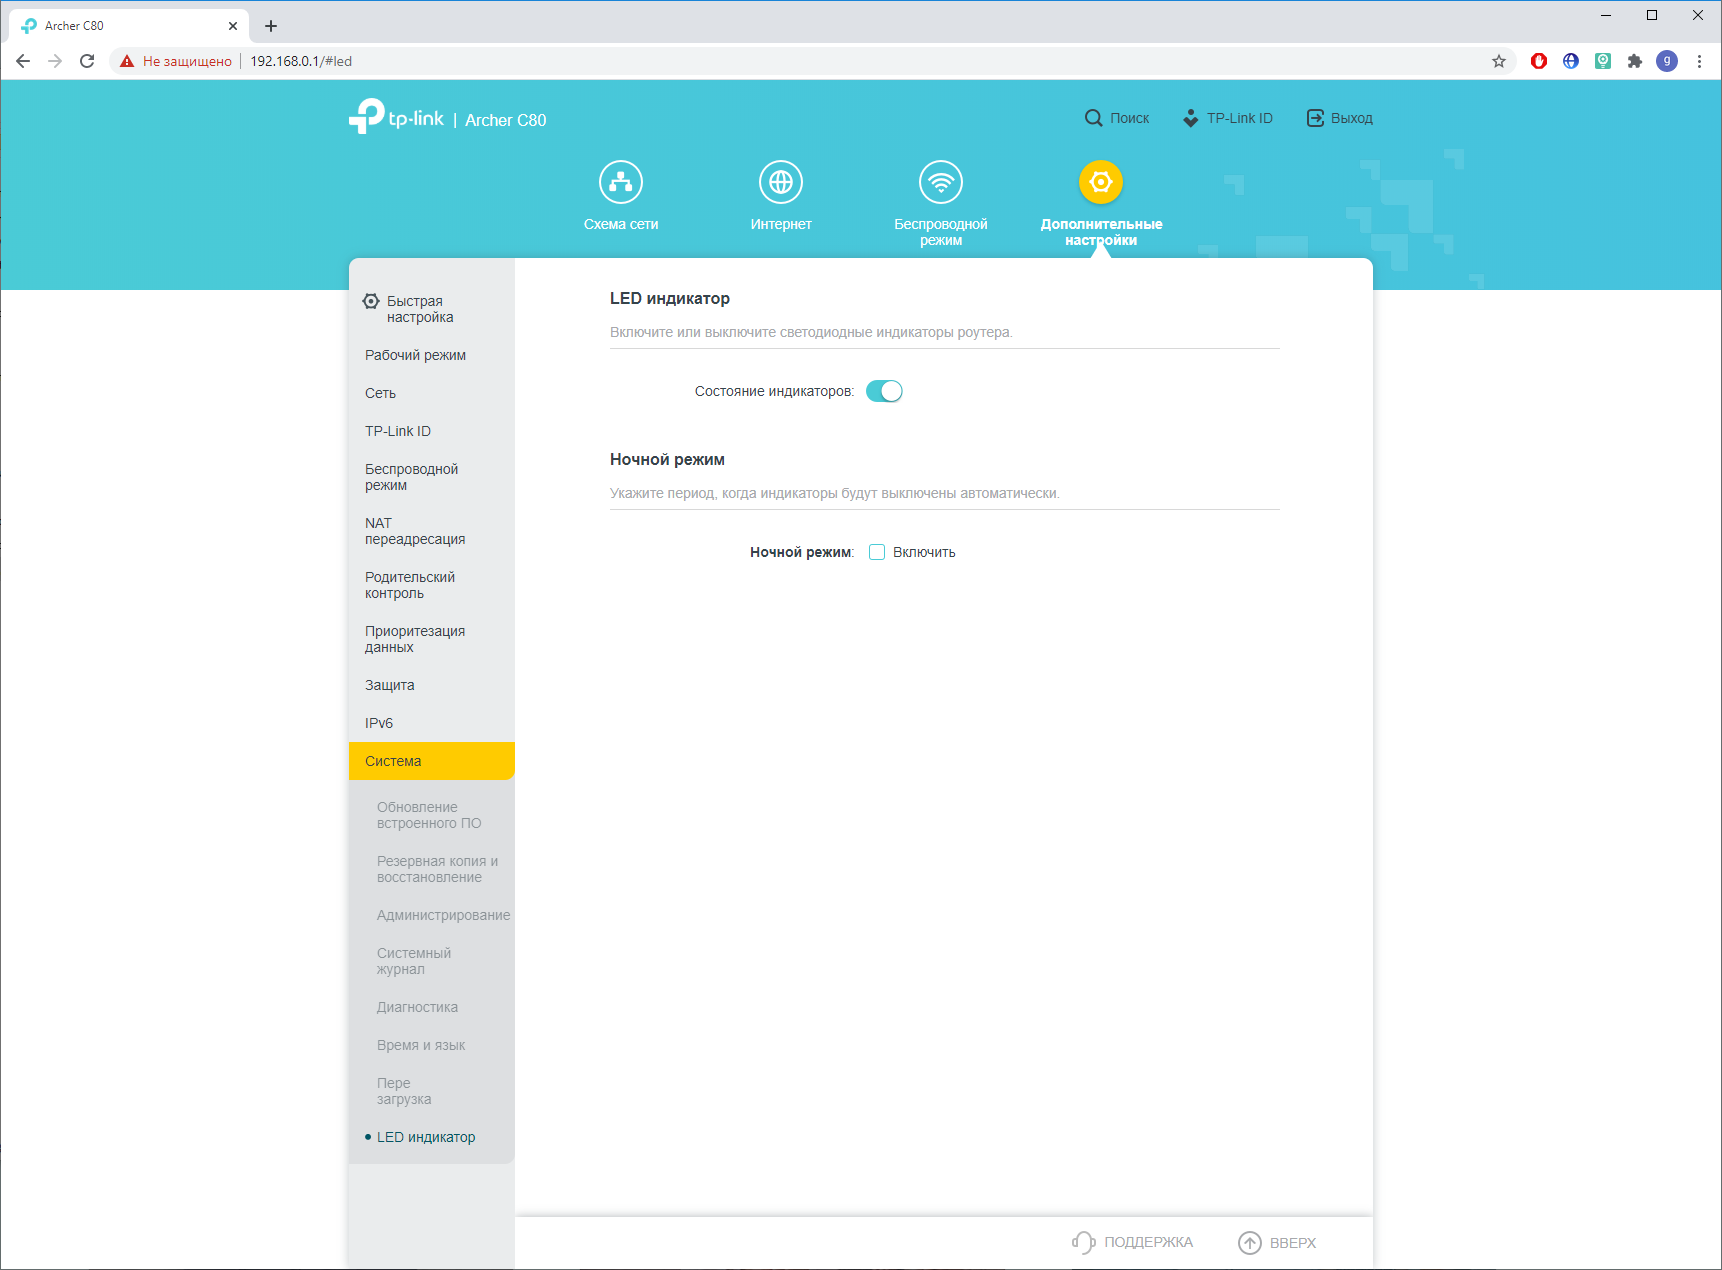Image resolution: width=1722 pixels, height=1270 pixels.
Task: Go to Время и язык settings
Action: tap(421, 1045)
